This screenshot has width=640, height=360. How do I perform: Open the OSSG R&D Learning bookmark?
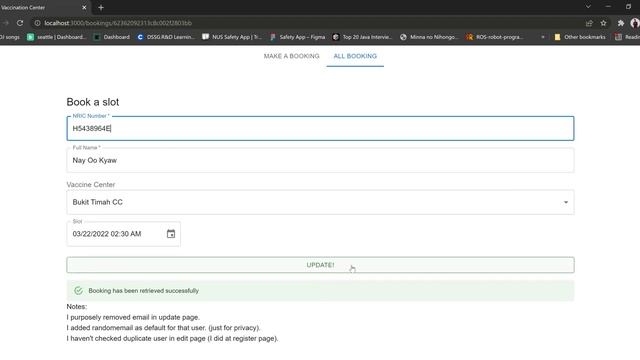click(x=166, y=37)
